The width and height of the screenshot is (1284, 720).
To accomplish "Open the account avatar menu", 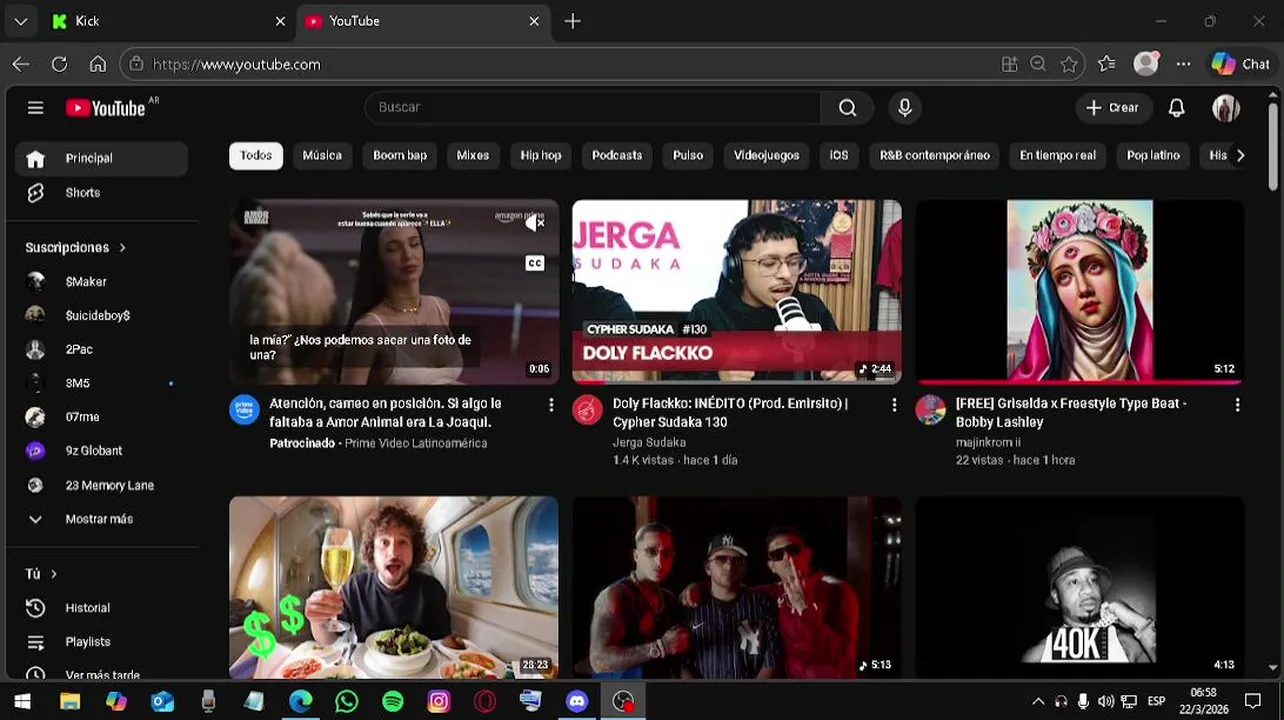I will click(1226, 108).
